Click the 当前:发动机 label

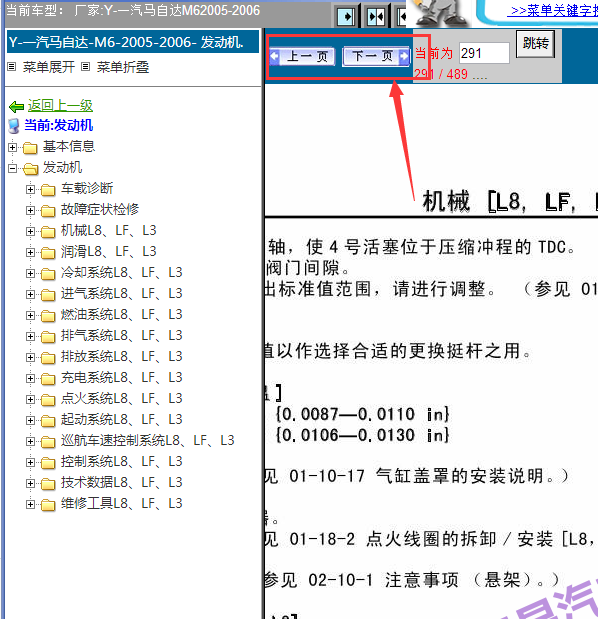point(59,126)
